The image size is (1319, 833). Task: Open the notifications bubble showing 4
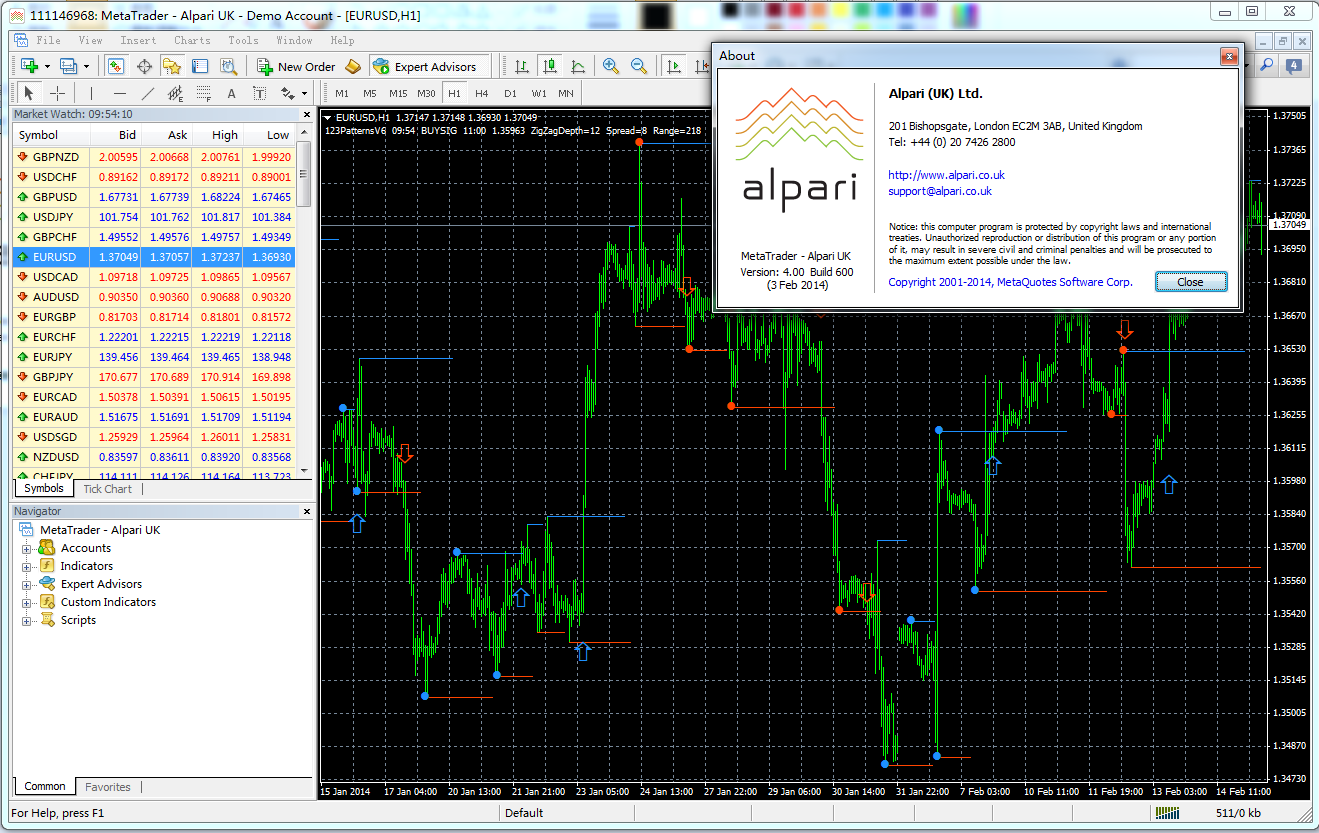pyautogui.click(x=1294, y=66)
